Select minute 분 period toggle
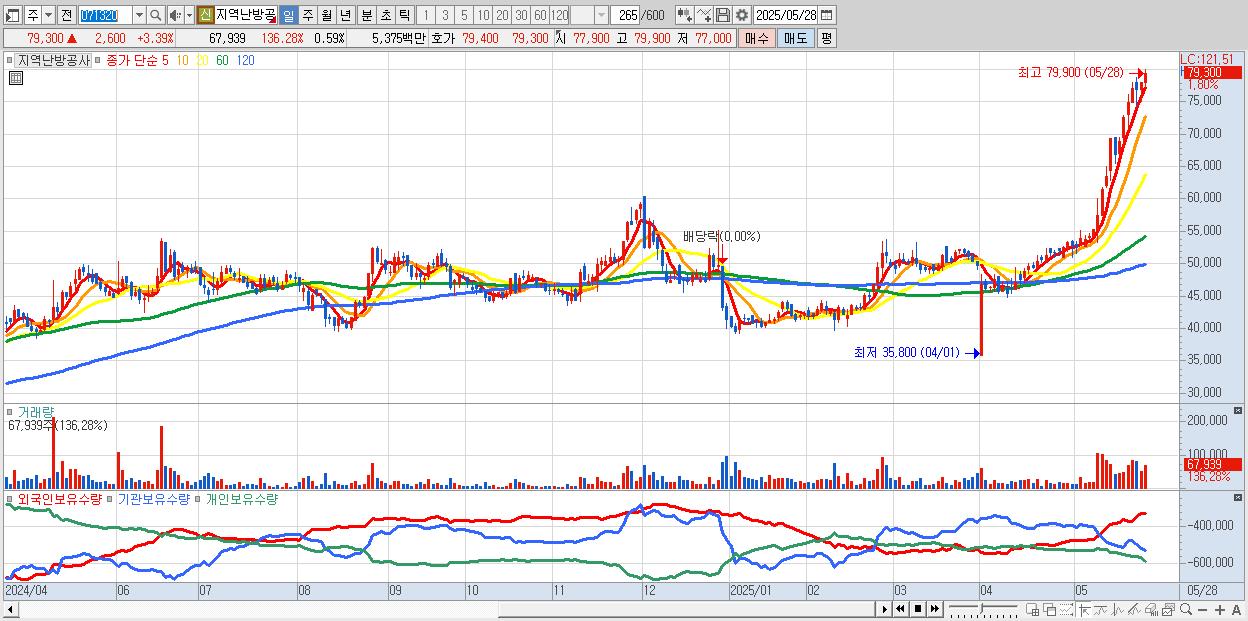Screen dimensions: 1248x621 [x=366, y=15]
